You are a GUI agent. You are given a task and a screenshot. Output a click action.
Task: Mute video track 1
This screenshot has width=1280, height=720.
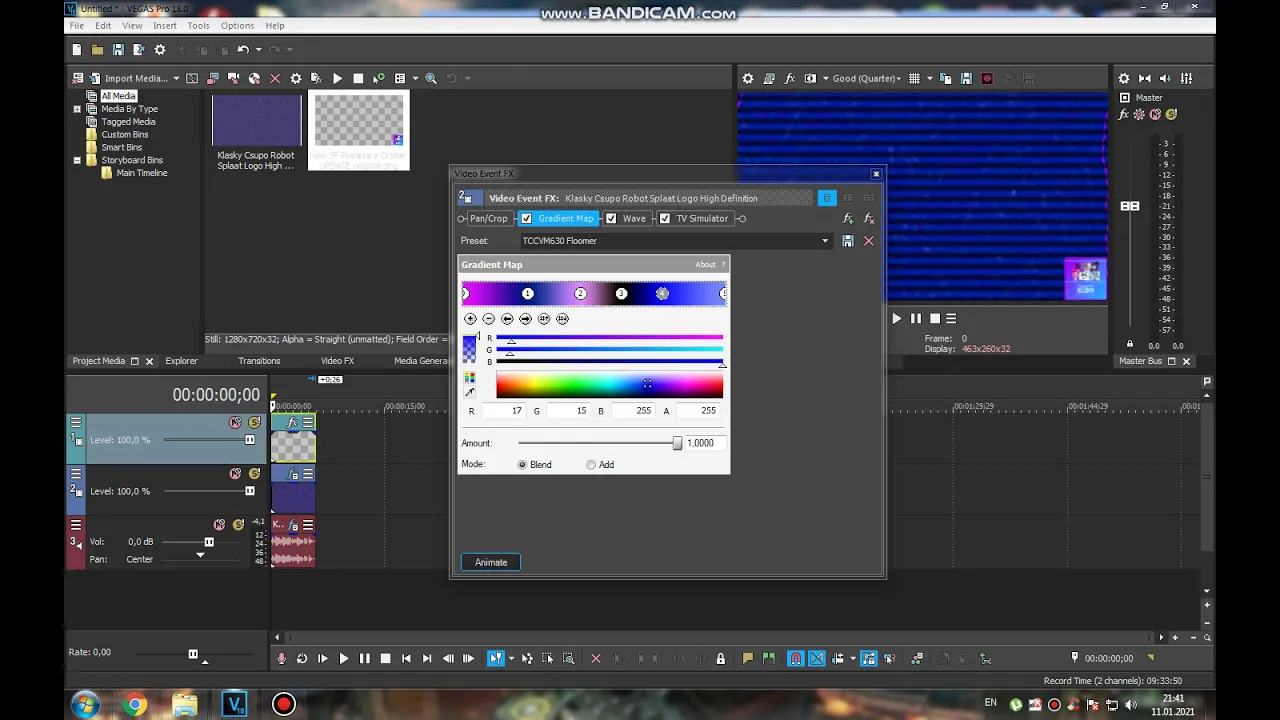coord(235,423)
